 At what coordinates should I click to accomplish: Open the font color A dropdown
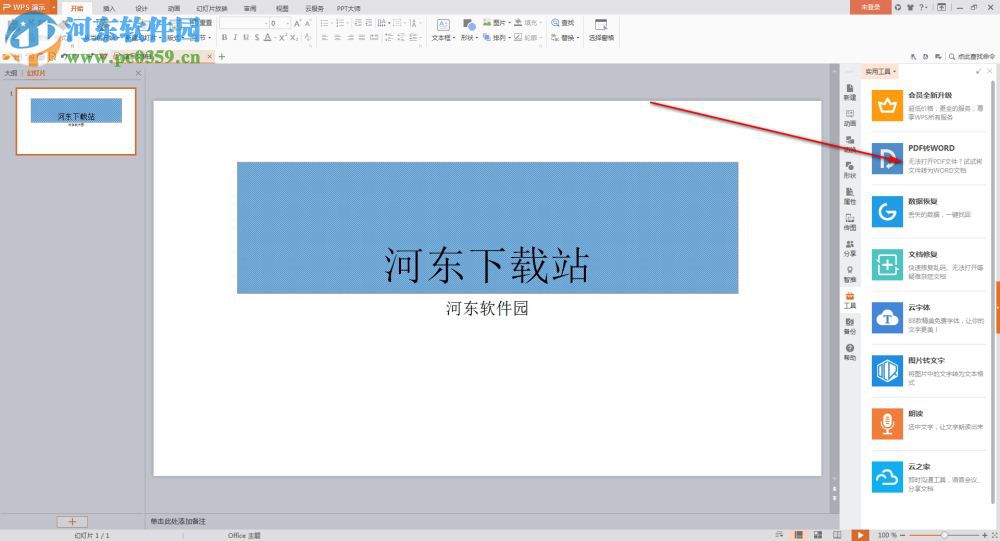274,38
